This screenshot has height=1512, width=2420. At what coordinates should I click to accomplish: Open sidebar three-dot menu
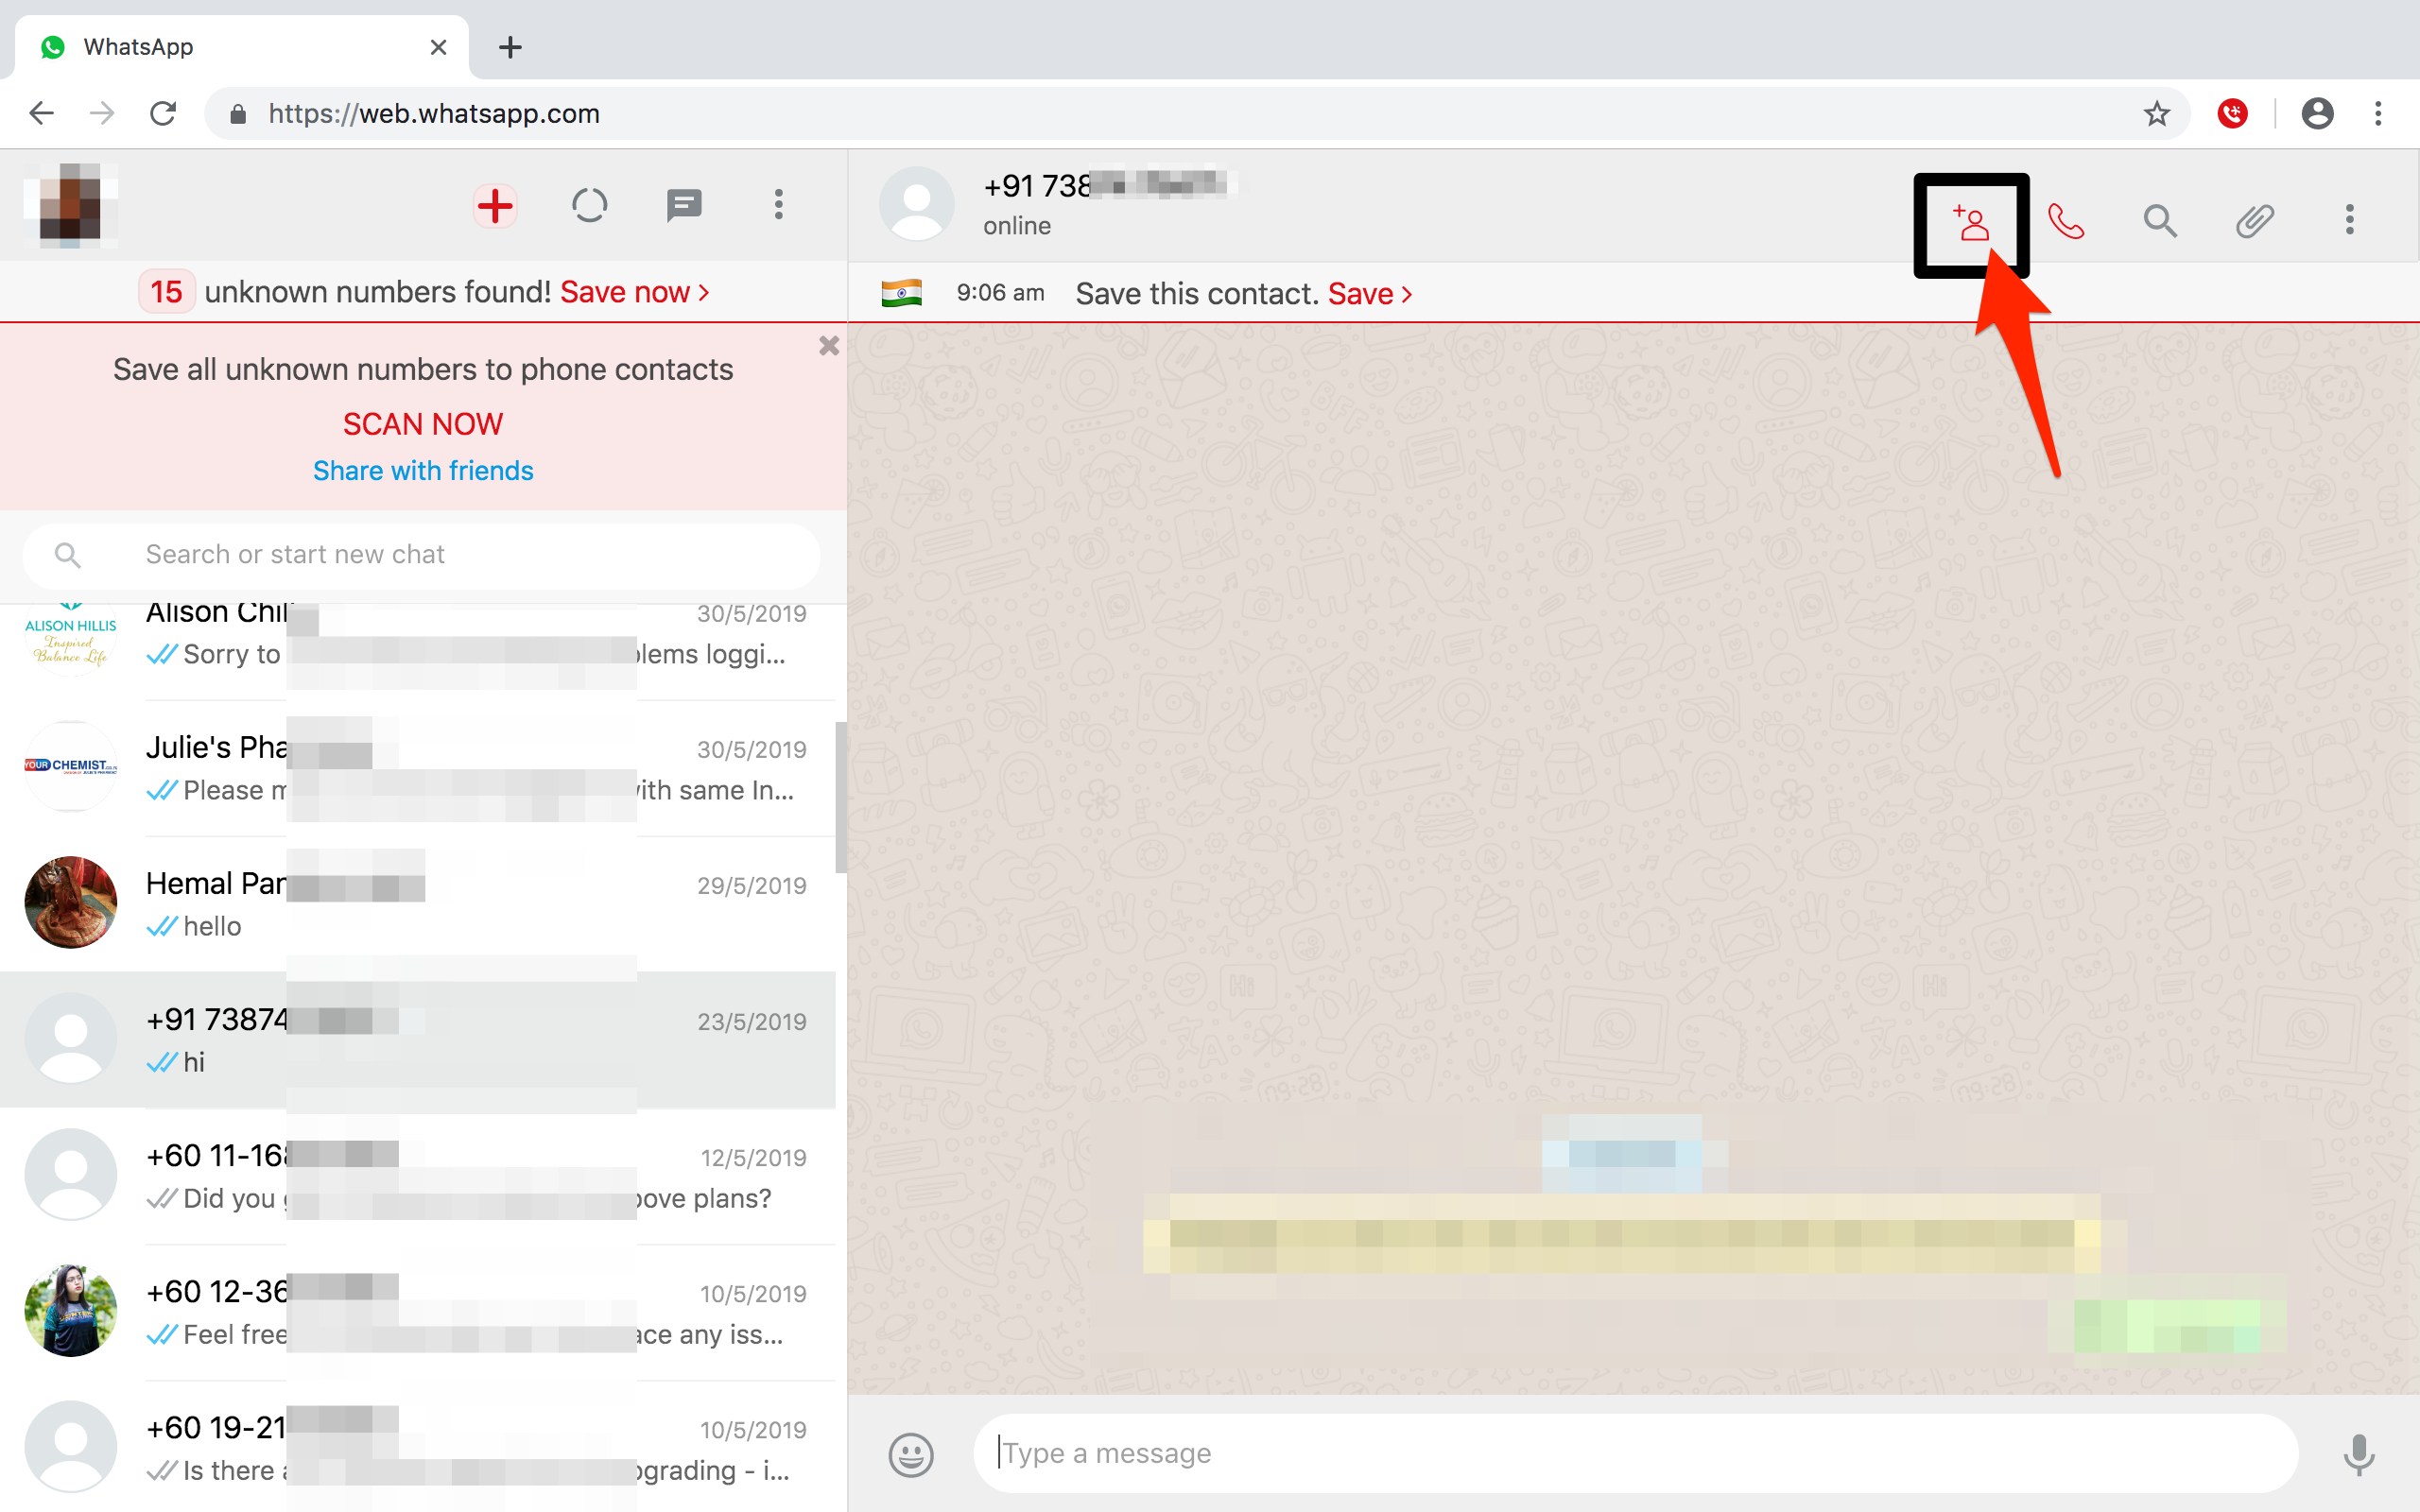778,205
